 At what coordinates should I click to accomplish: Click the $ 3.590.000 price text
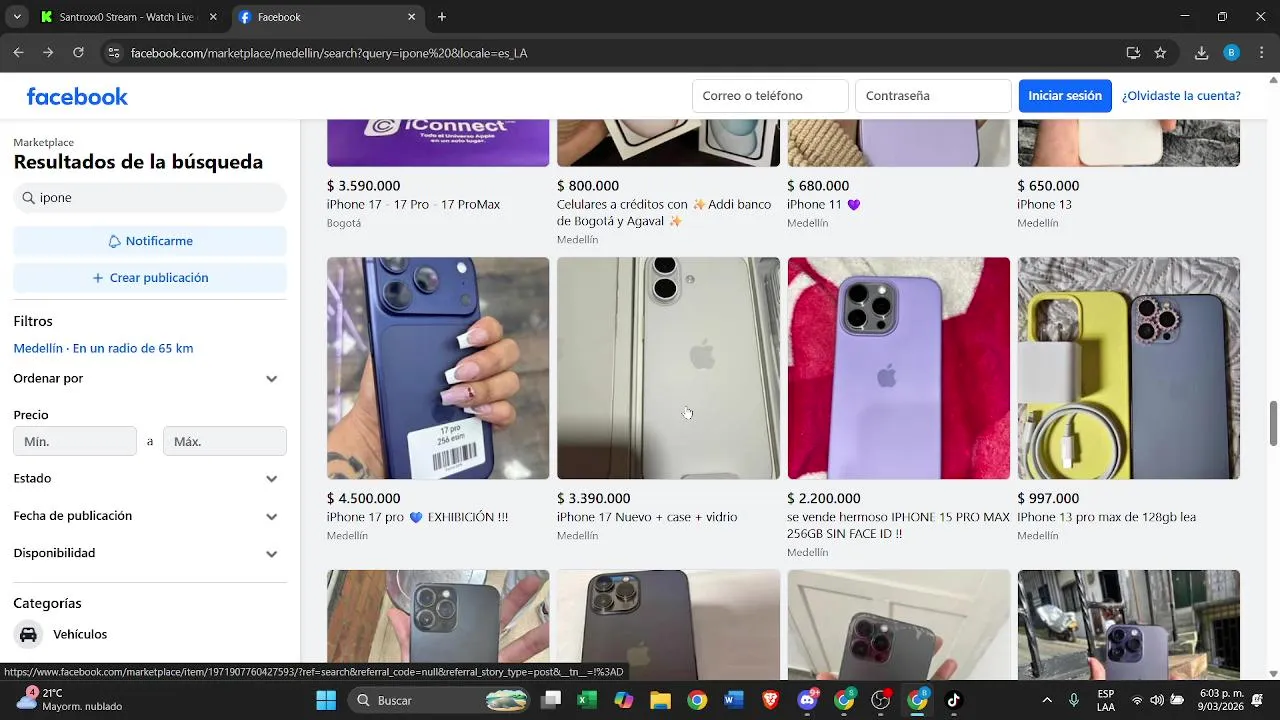click(364, 186)
